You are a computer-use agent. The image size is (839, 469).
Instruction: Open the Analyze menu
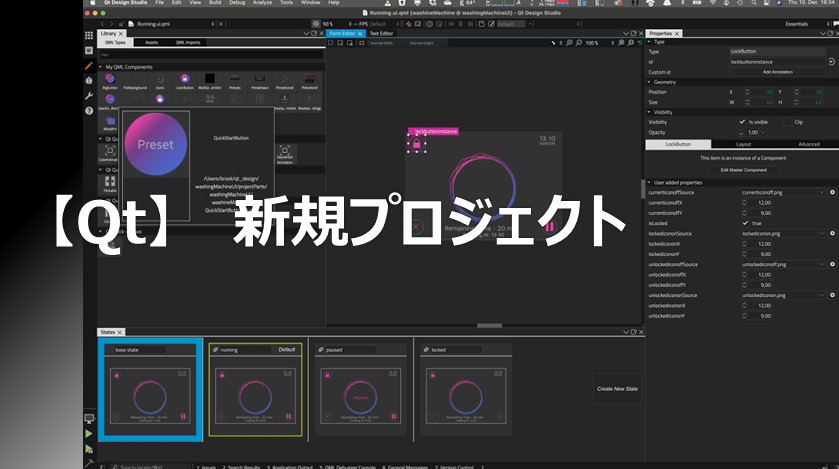tap(262, 3)
